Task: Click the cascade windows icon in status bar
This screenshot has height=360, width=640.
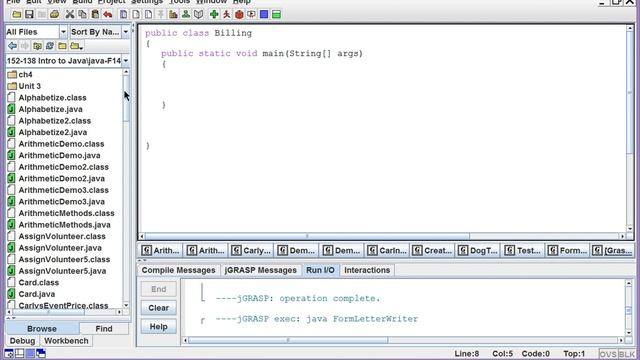Action: coord(41,353)
